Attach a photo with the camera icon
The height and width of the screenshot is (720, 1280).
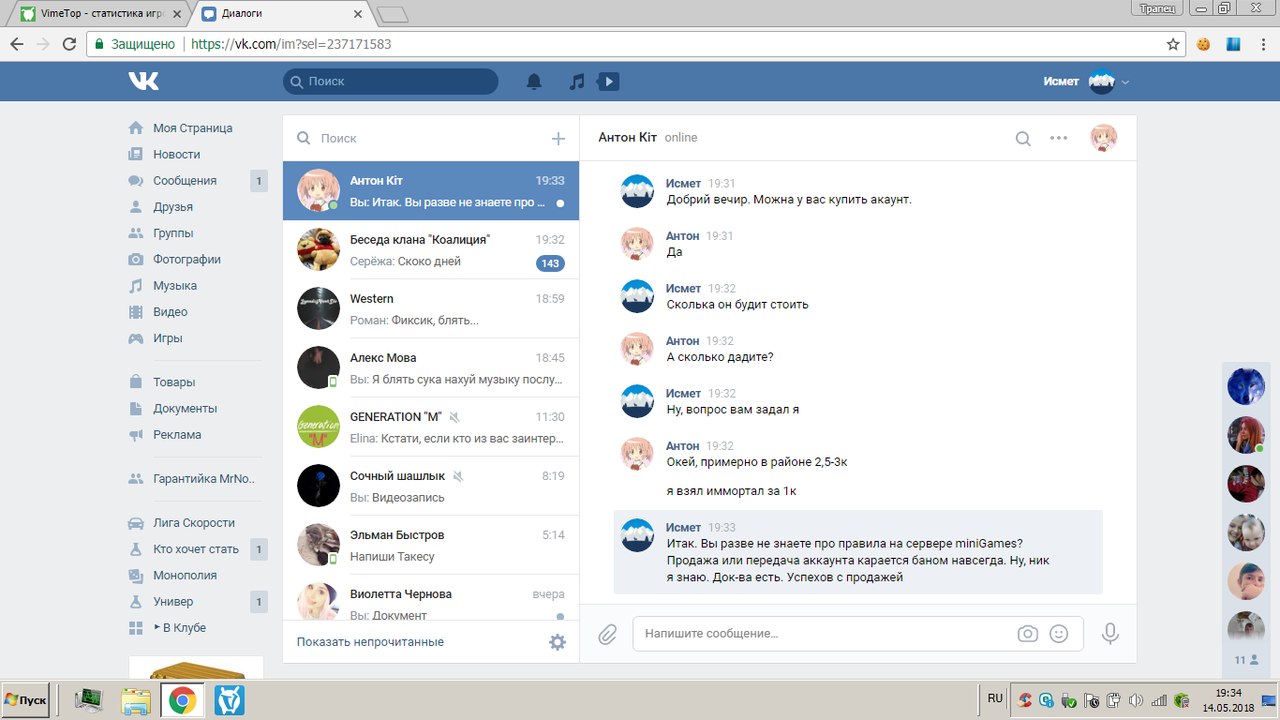point(1027,634)
